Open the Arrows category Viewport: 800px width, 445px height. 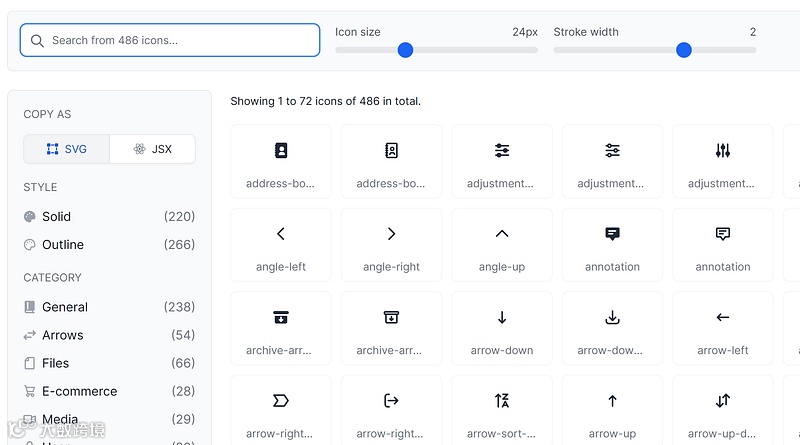(63, 335)
